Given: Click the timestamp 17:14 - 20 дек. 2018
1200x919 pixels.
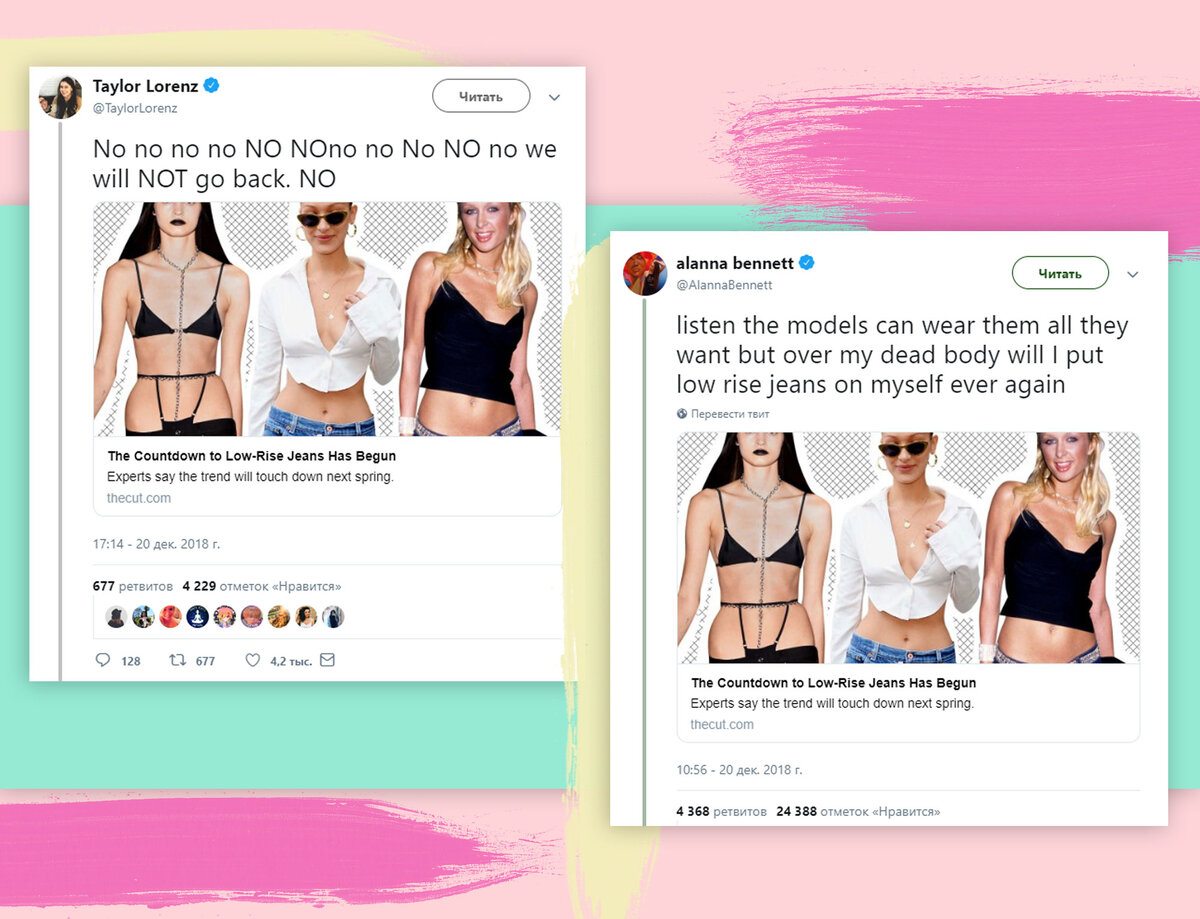Looking at the screenshot, I should click(156, 545).
